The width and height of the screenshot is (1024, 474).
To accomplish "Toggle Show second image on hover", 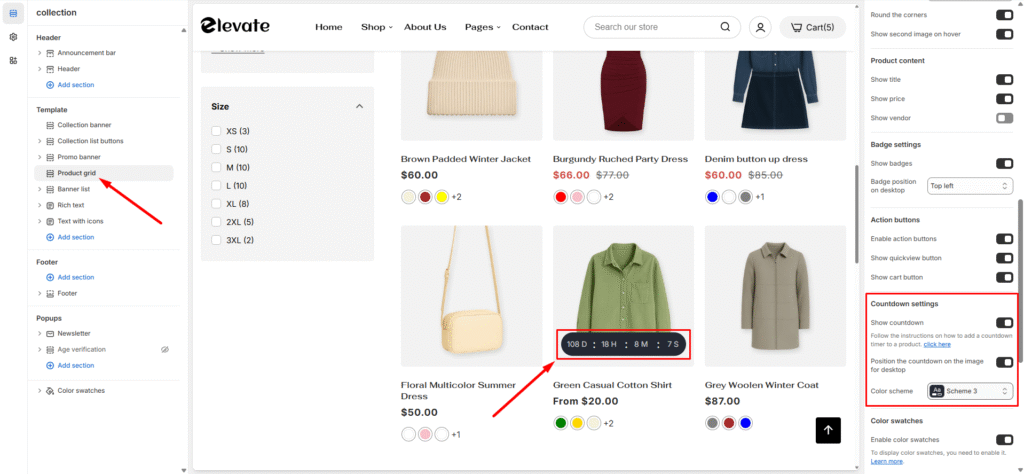I will (1004, 34).
